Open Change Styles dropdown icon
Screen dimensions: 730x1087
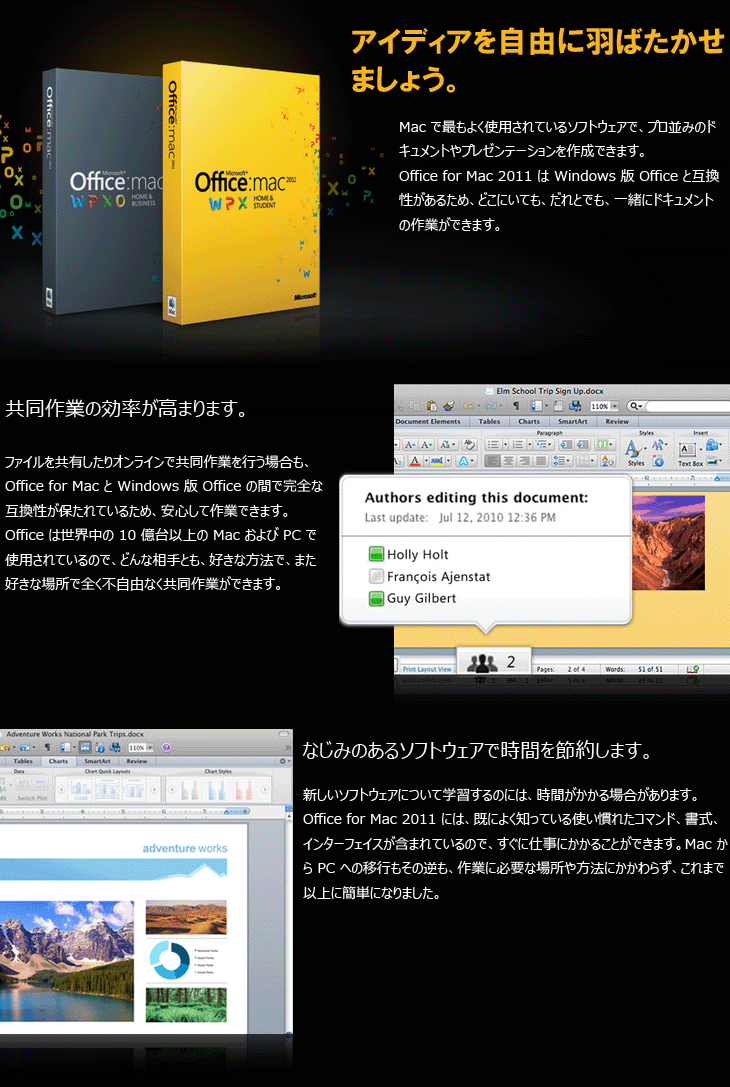(659, 444)
